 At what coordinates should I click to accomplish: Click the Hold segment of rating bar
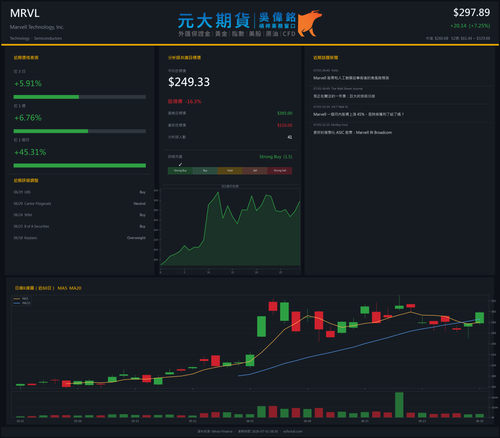point(230,171)
